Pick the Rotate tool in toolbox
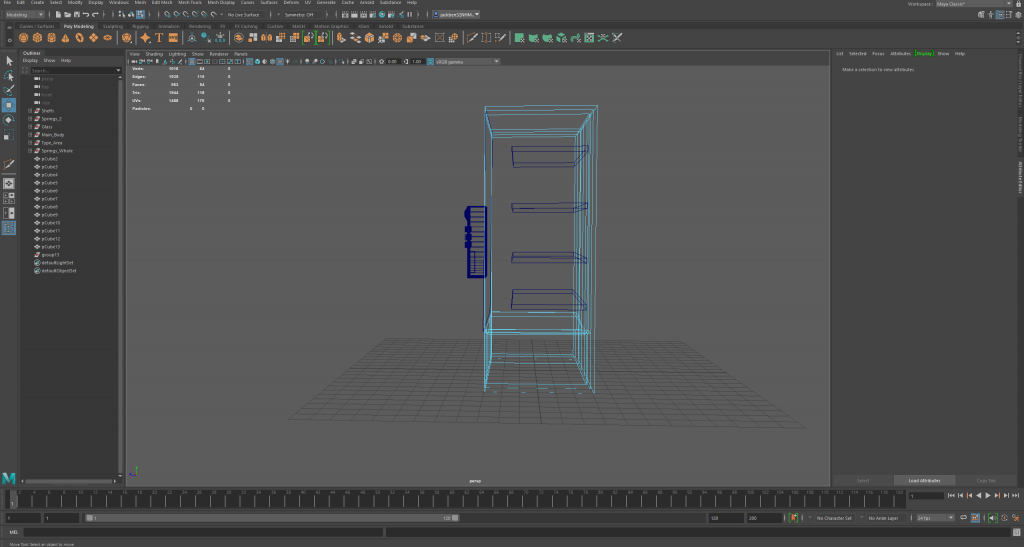The width and height of the screenshot is (1024, 547). (x=9, y=120)
